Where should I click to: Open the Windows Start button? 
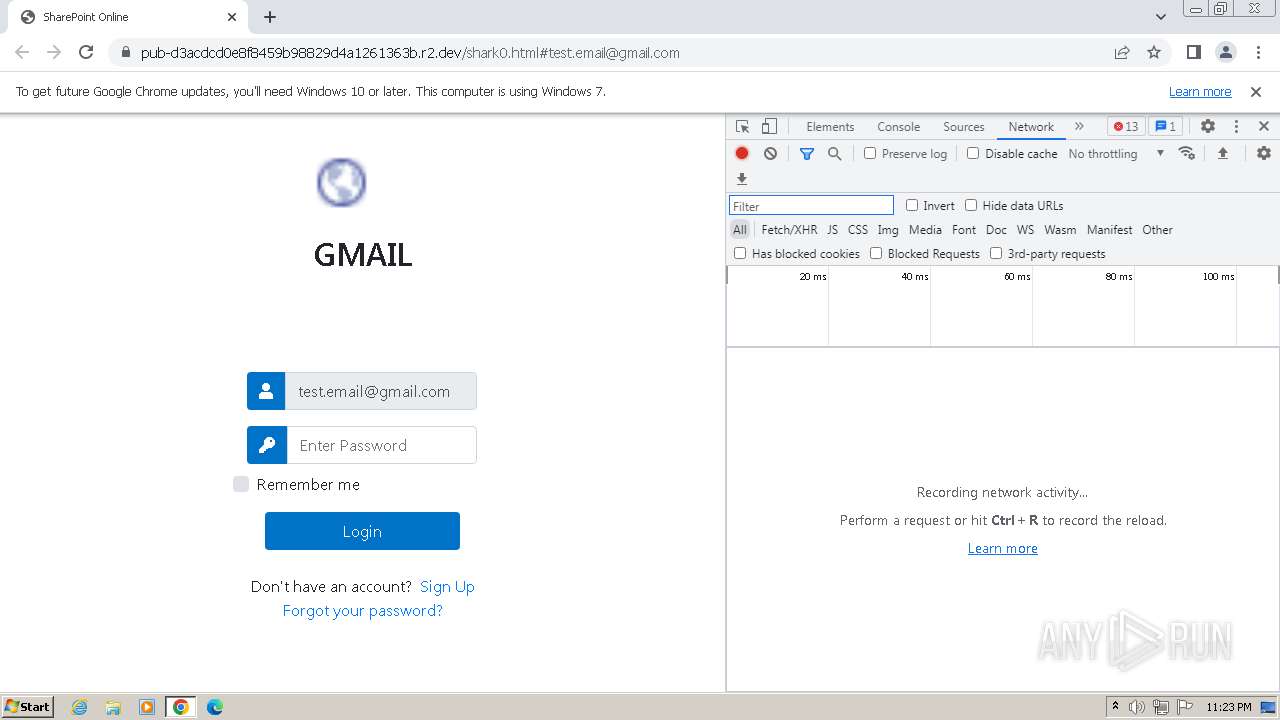[x=28, y=707]
